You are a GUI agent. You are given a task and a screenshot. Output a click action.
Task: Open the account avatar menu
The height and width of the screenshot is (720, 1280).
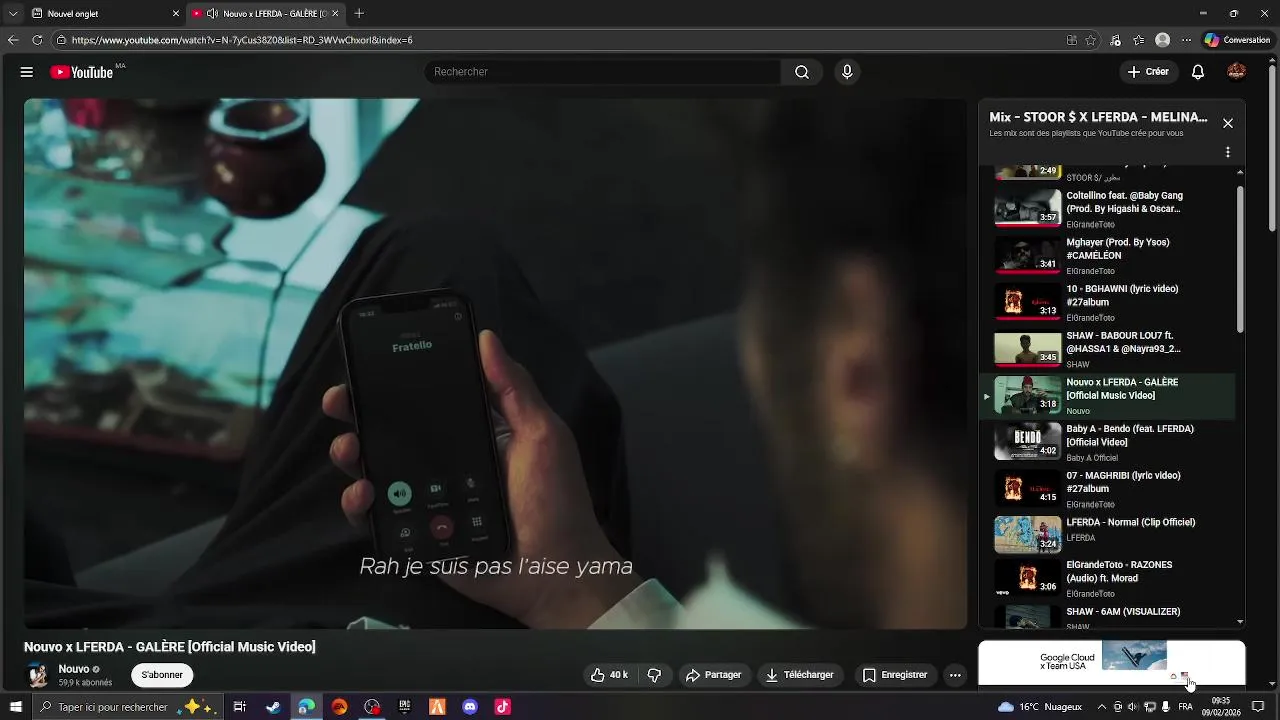1237,72
